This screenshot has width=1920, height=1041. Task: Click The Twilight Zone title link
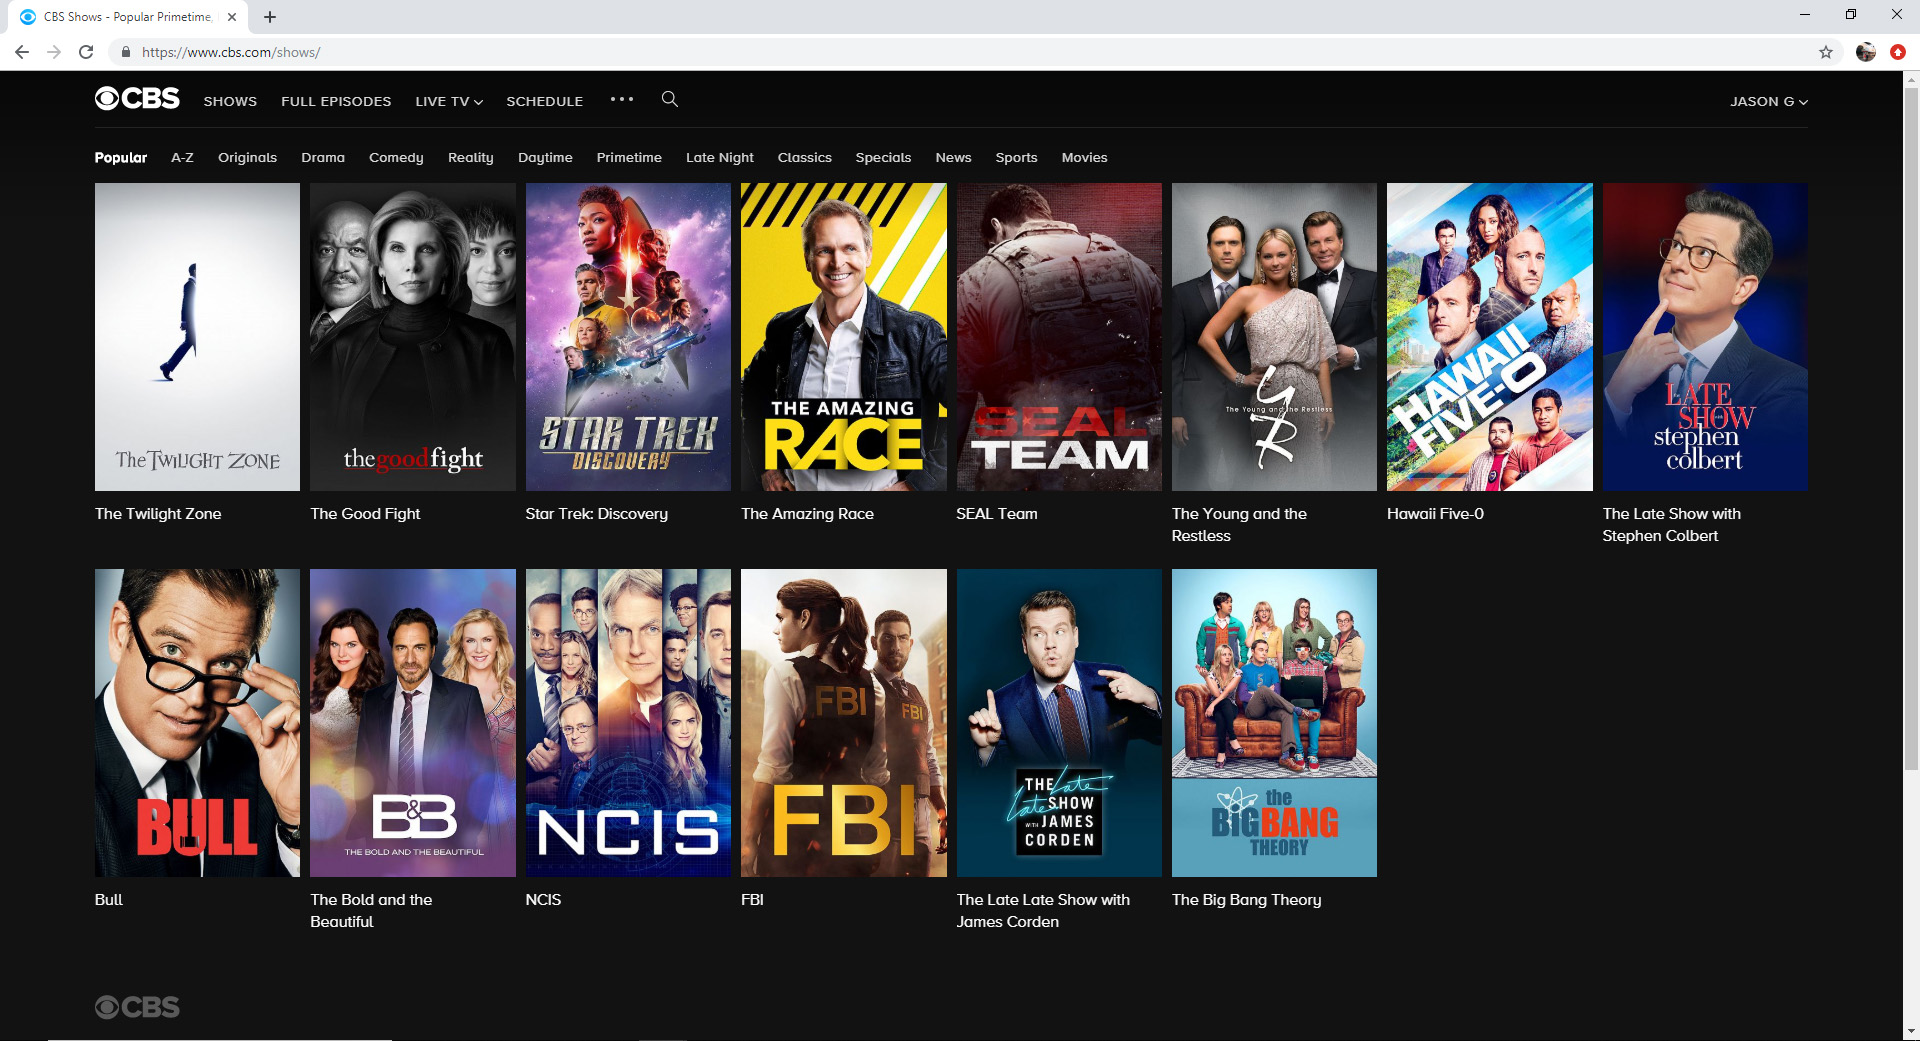tap(158, 513)
